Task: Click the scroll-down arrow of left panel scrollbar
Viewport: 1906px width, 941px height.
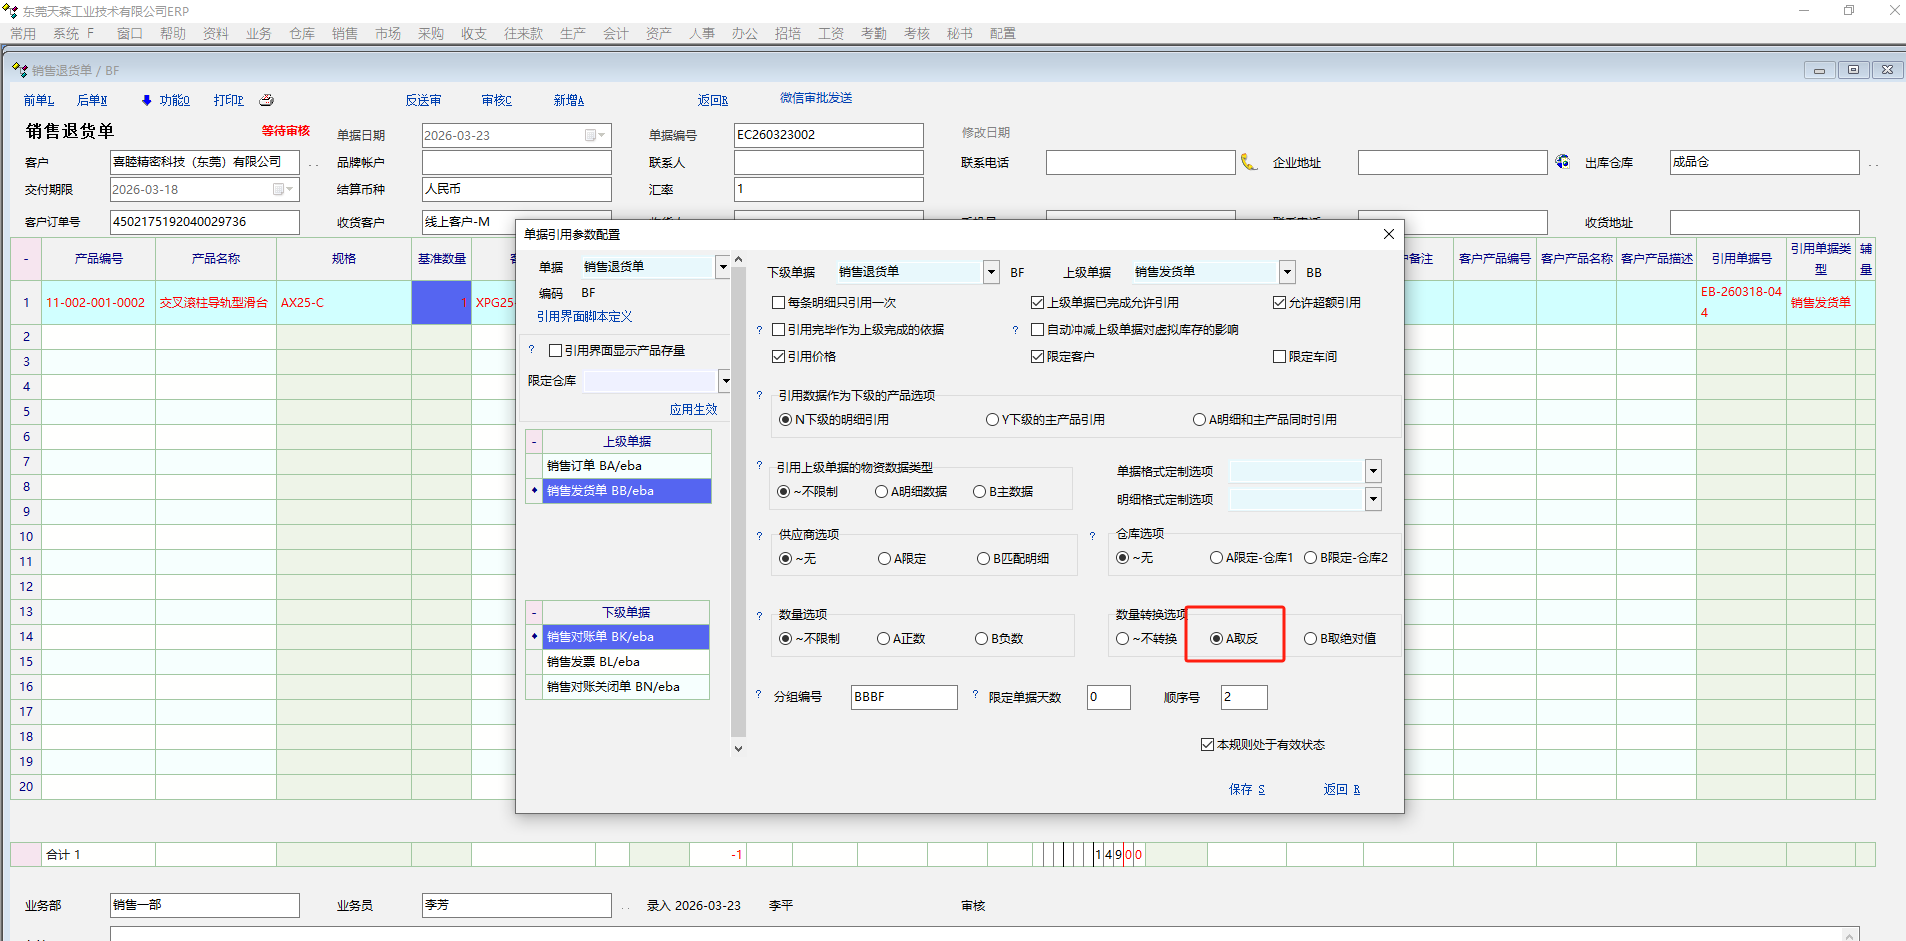Action: click(x=738, y=748)
